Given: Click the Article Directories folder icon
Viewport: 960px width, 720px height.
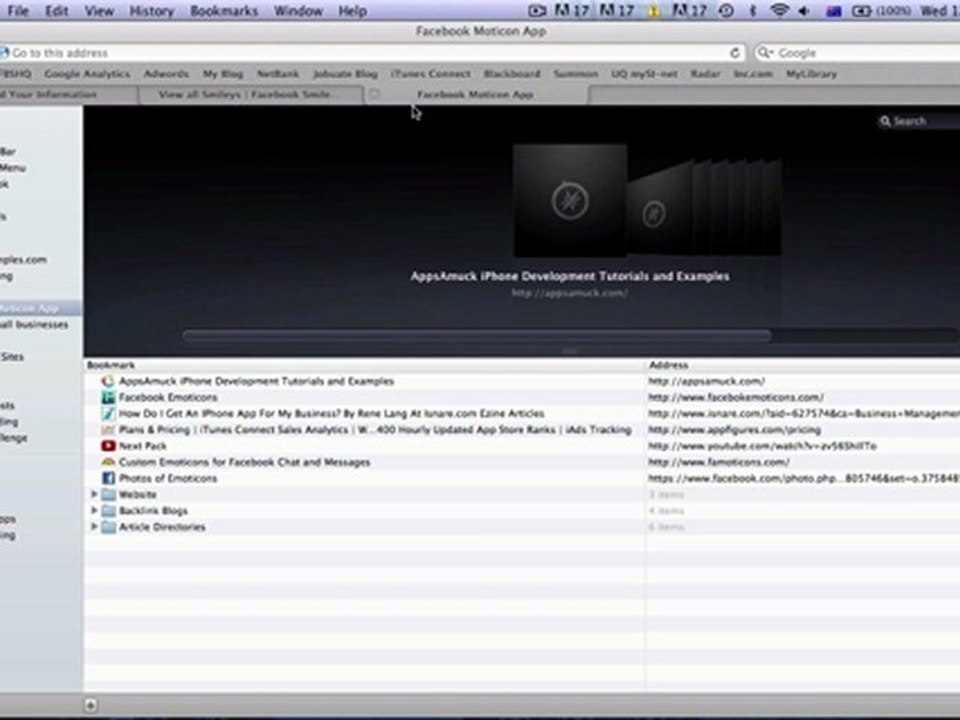Looking at the screenshot, I should point(108,527).
